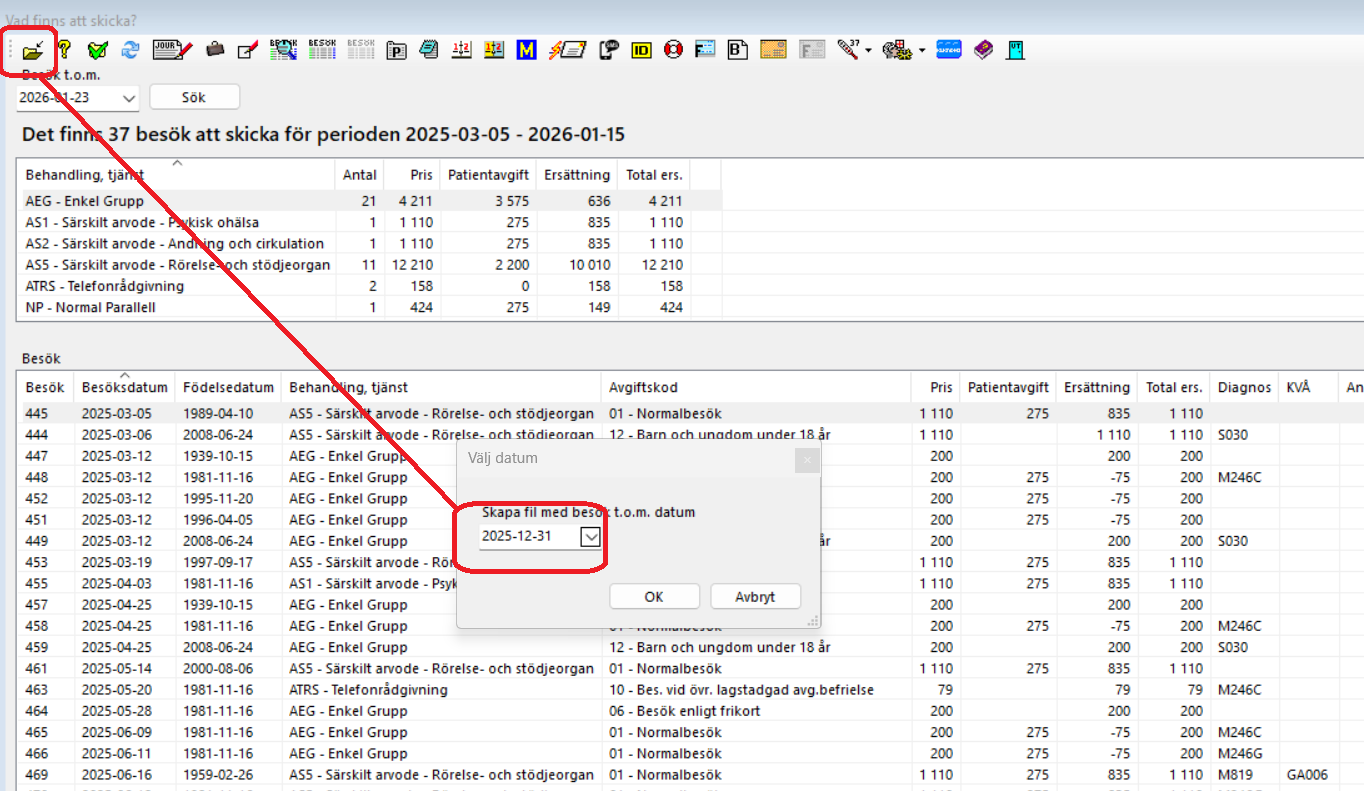
Task: Click the yellow ID icon
Action: 641,49
